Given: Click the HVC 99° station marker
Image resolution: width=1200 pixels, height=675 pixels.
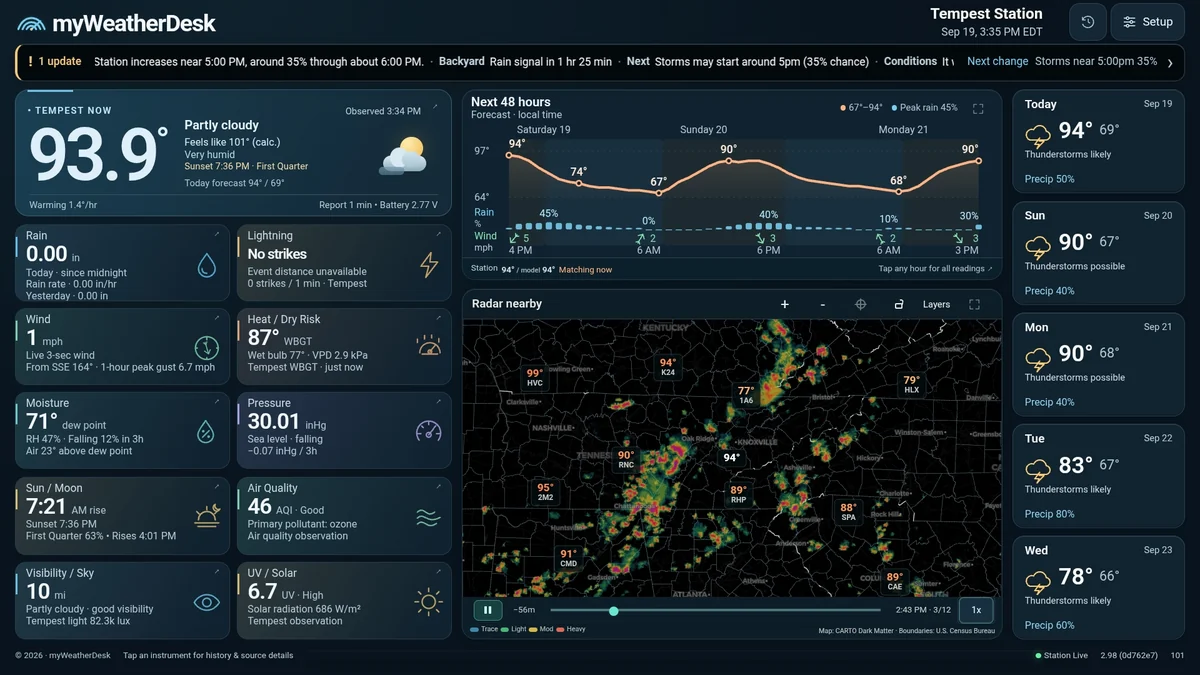Looking at the screenshot, I should (535, 378).
